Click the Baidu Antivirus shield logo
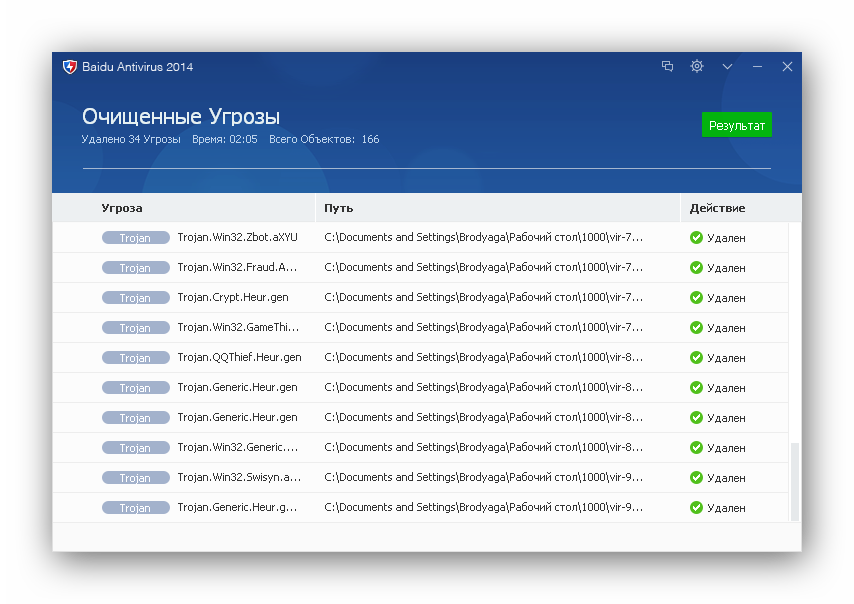 coord(70,66)
